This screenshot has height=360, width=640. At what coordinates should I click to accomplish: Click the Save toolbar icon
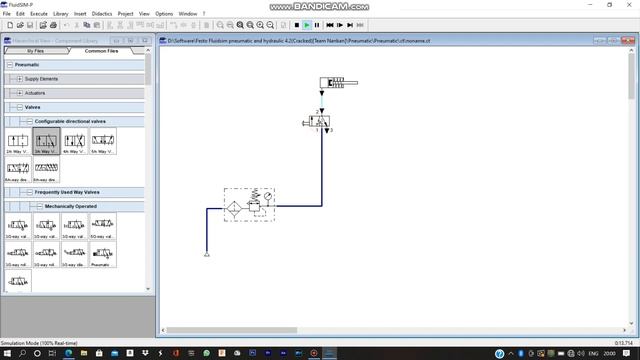point(30,25)
